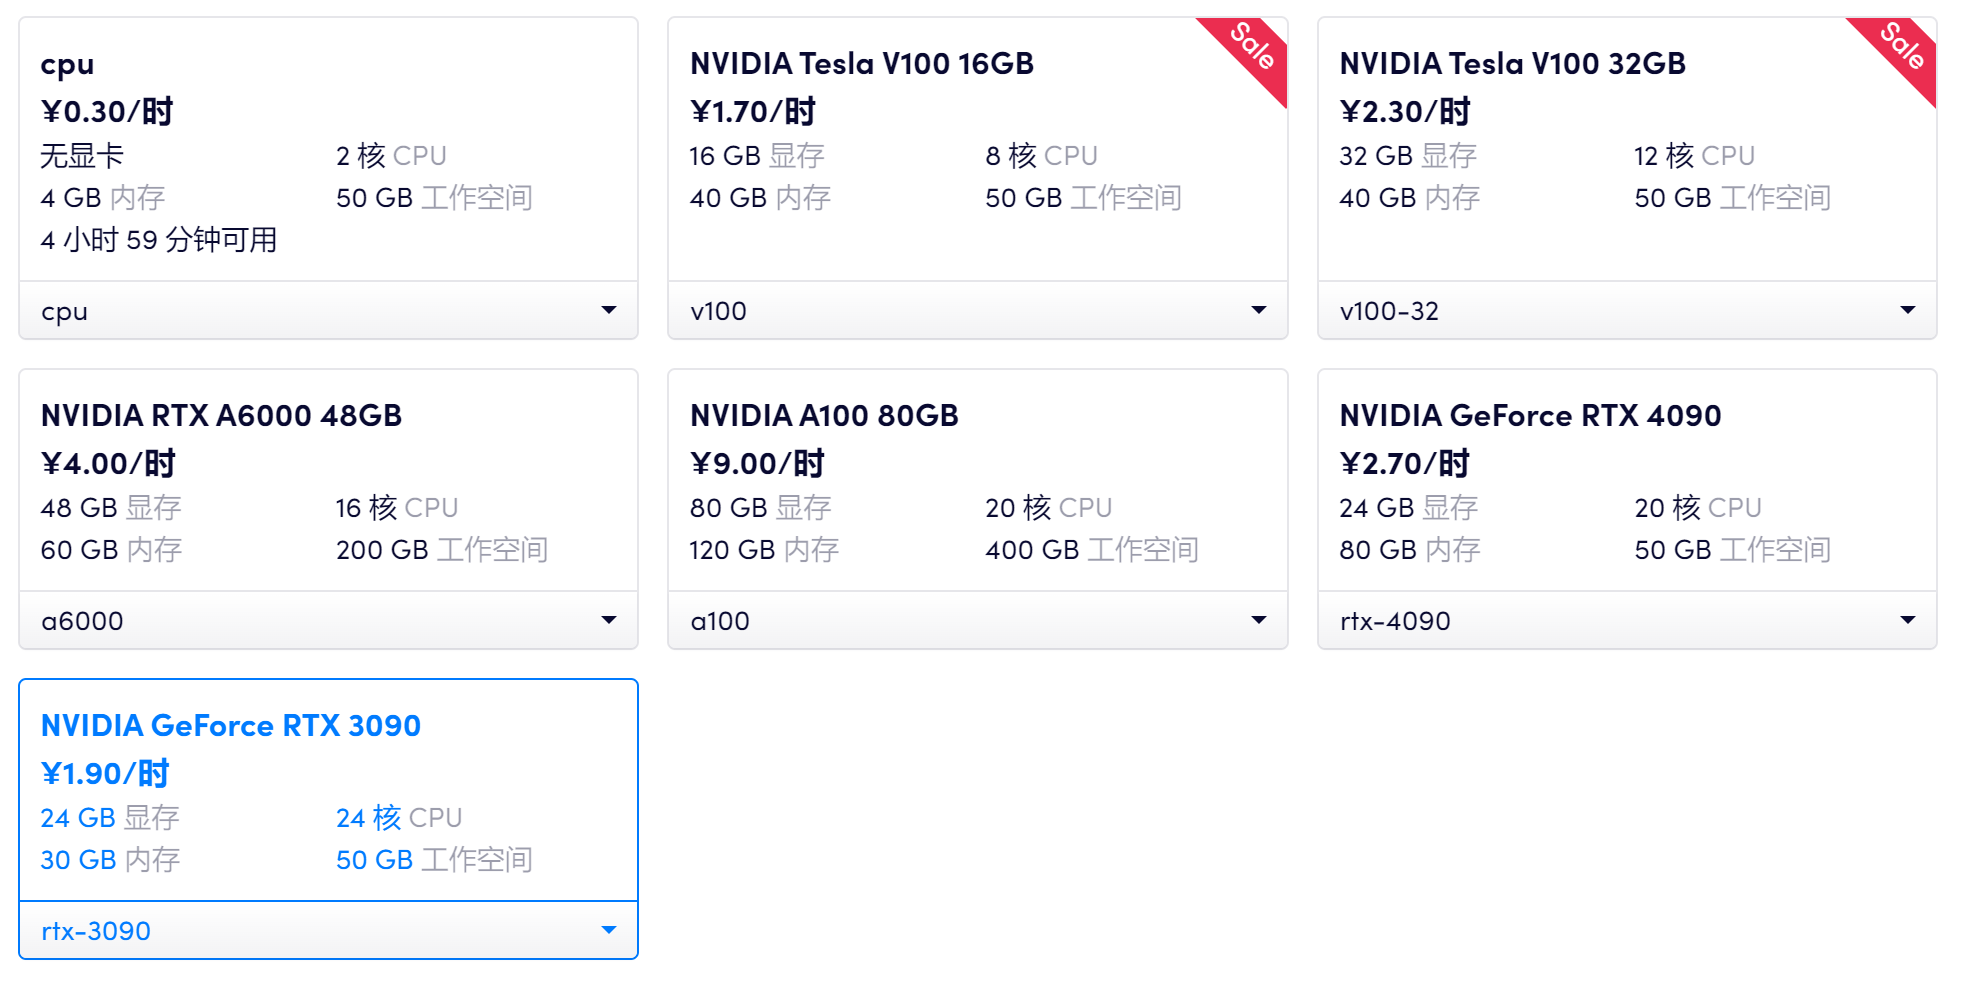The height and width of the screenshot is (986, 1961).
Task: Click the ¥4.00/时 price
Action: [x=108, y=463]
